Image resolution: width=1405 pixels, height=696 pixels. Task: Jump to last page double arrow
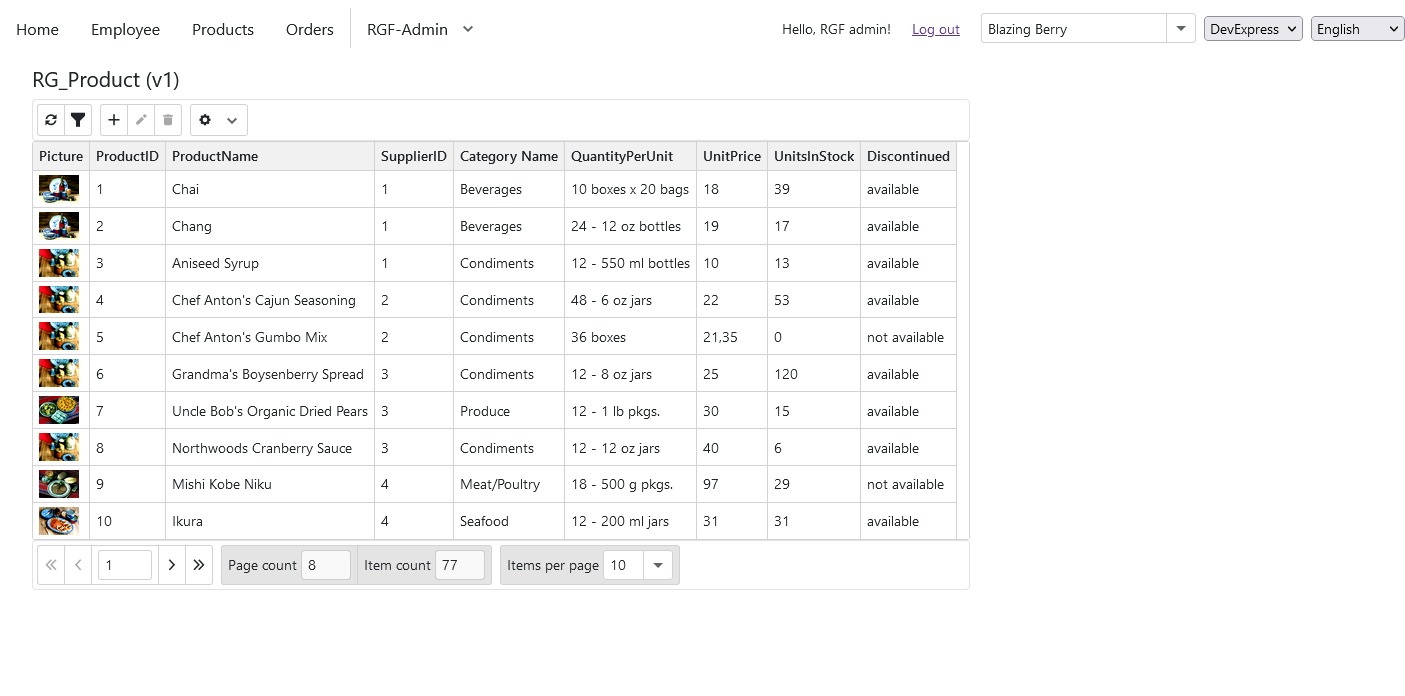click(199, 565)
